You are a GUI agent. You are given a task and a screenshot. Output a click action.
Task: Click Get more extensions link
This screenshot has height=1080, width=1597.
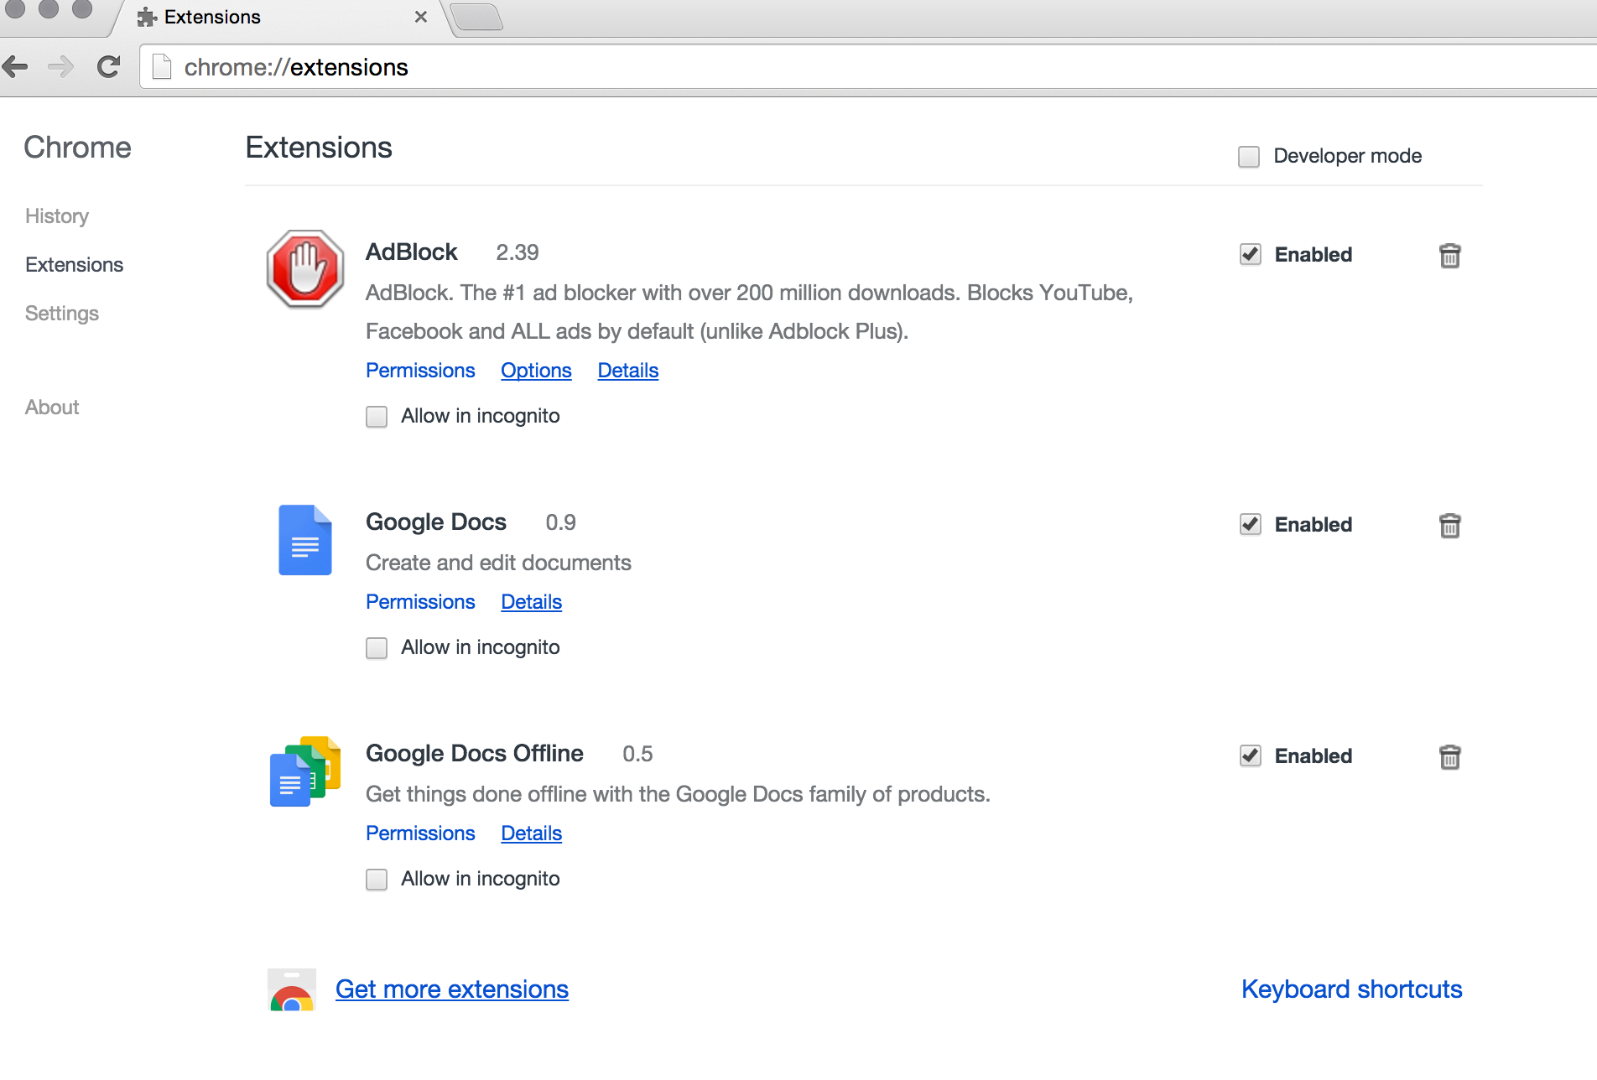click(x=452, y=989)
